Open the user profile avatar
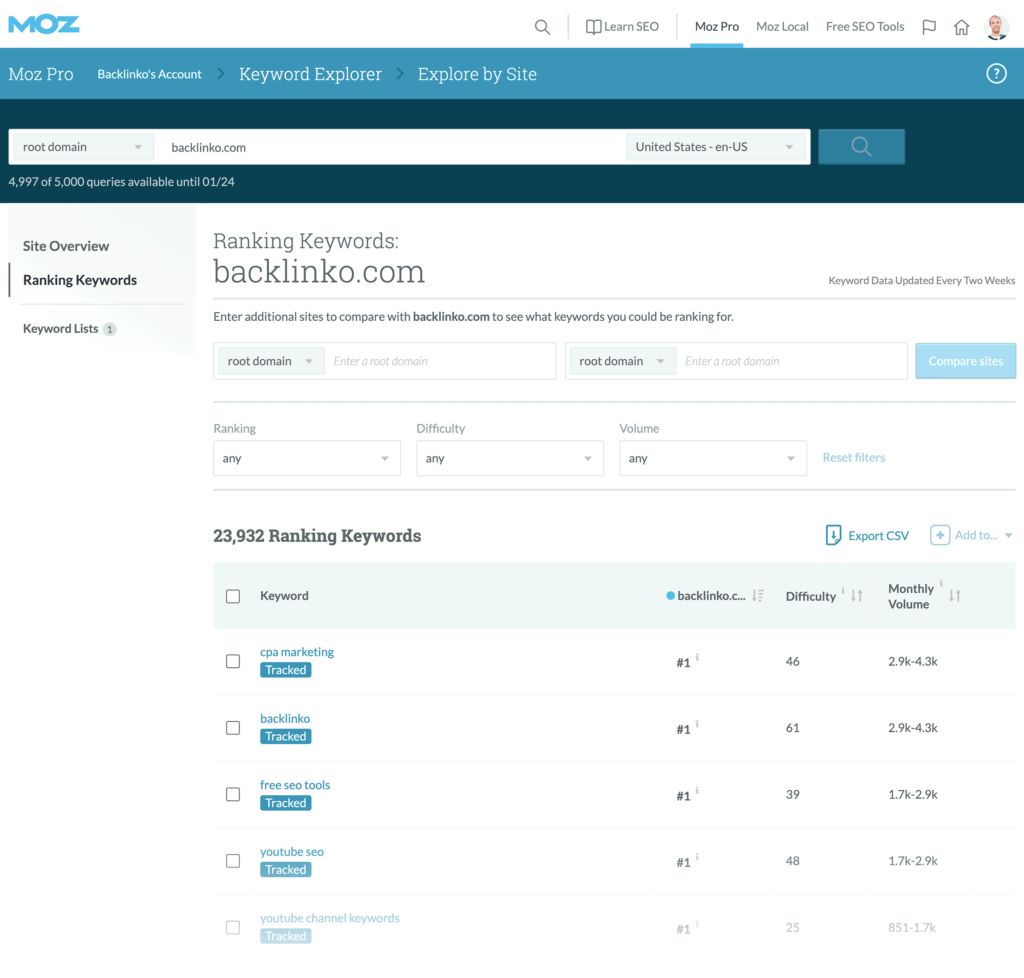 click(x=996, y=27)
